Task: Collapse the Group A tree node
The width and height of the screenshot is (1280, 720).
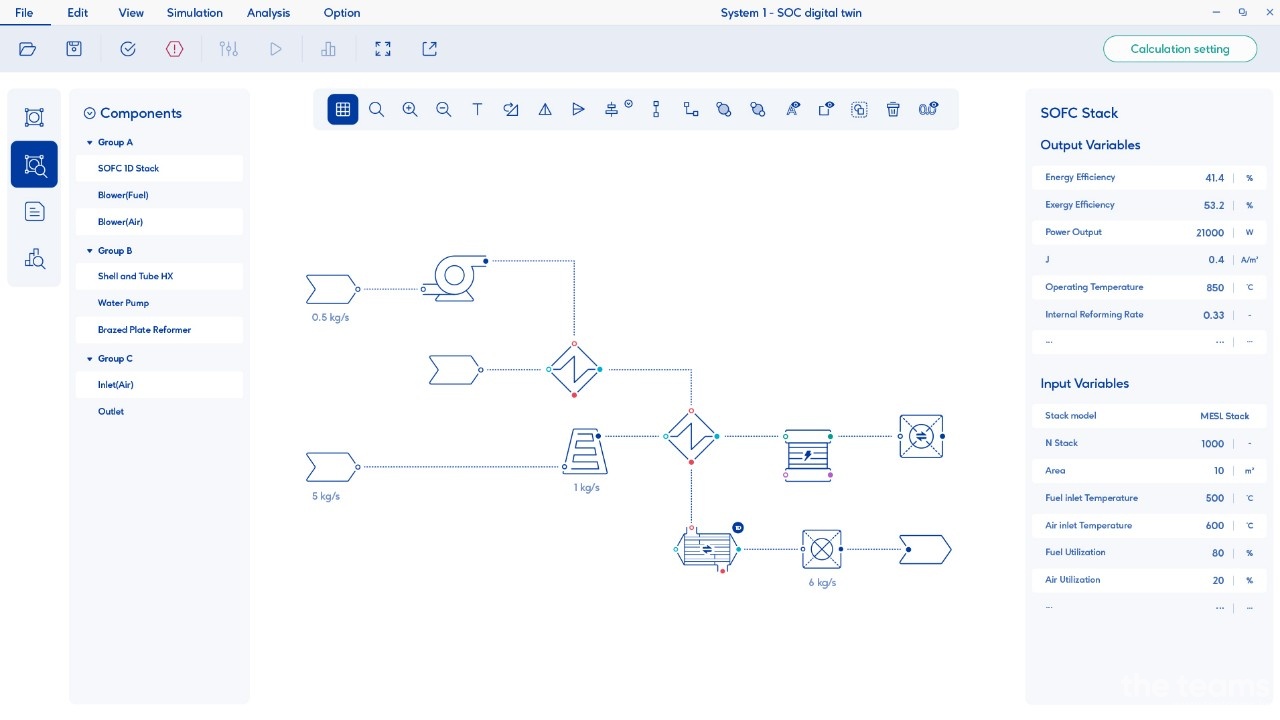Action: (x=90, y=143)
